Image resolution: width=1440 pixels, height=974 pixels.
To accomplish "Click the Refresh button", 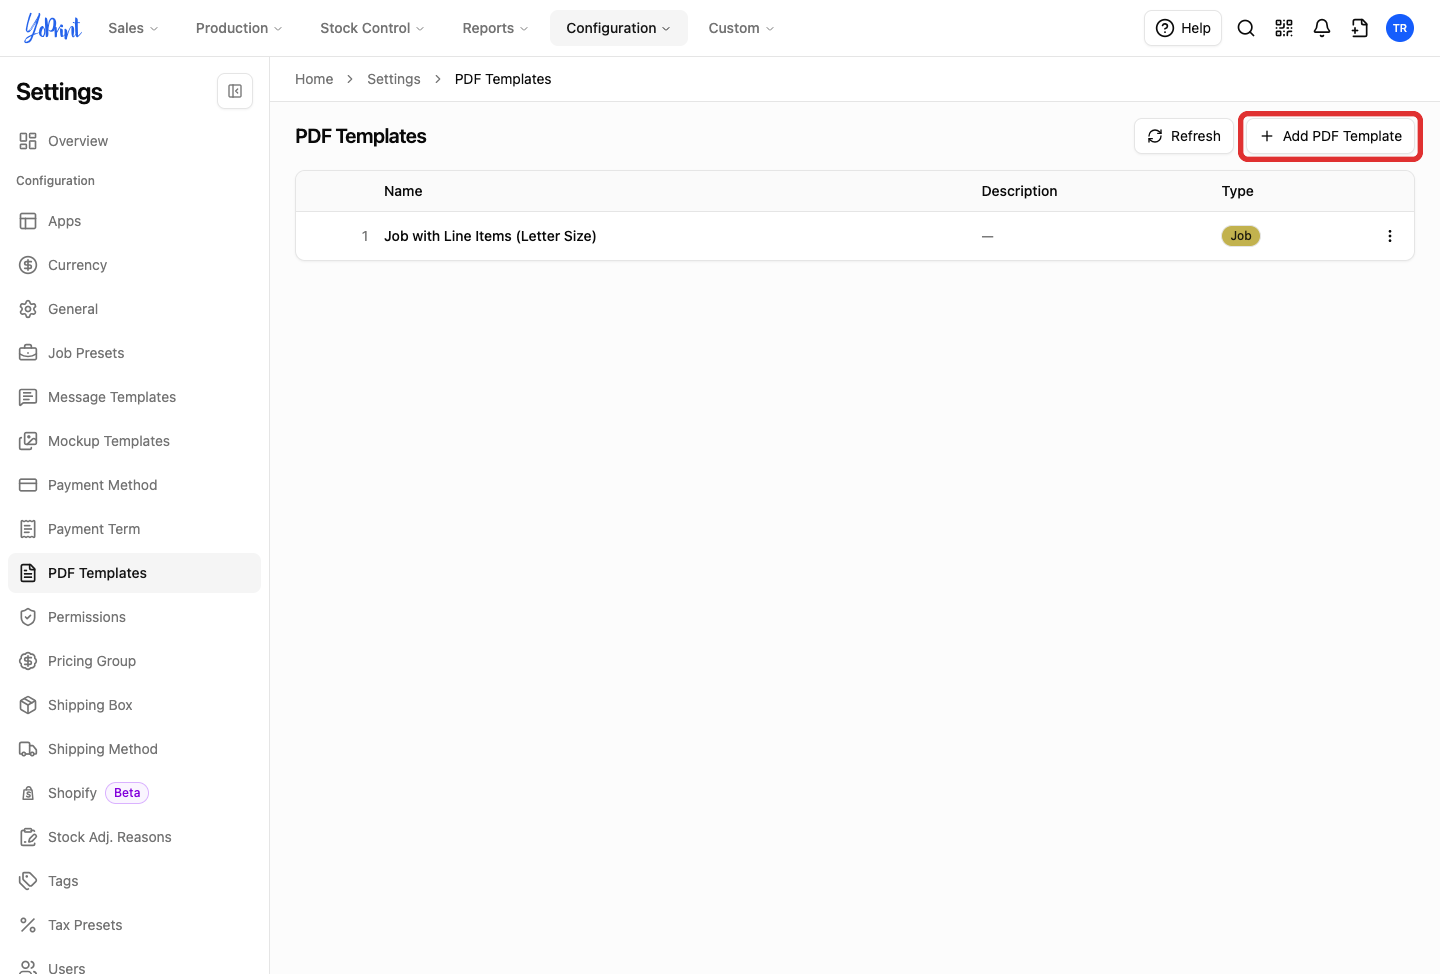I will point(1184,136).
